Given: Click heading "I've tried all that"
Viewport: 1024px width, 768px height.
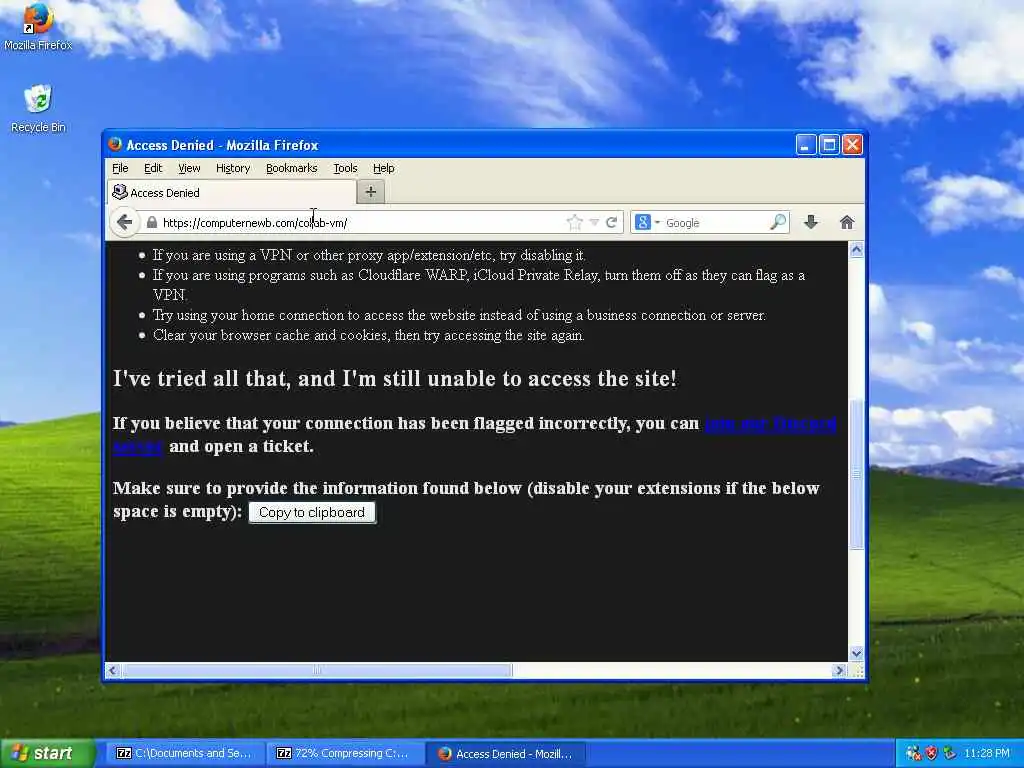Looking at the screenshot, I should (x=394, y=379).
